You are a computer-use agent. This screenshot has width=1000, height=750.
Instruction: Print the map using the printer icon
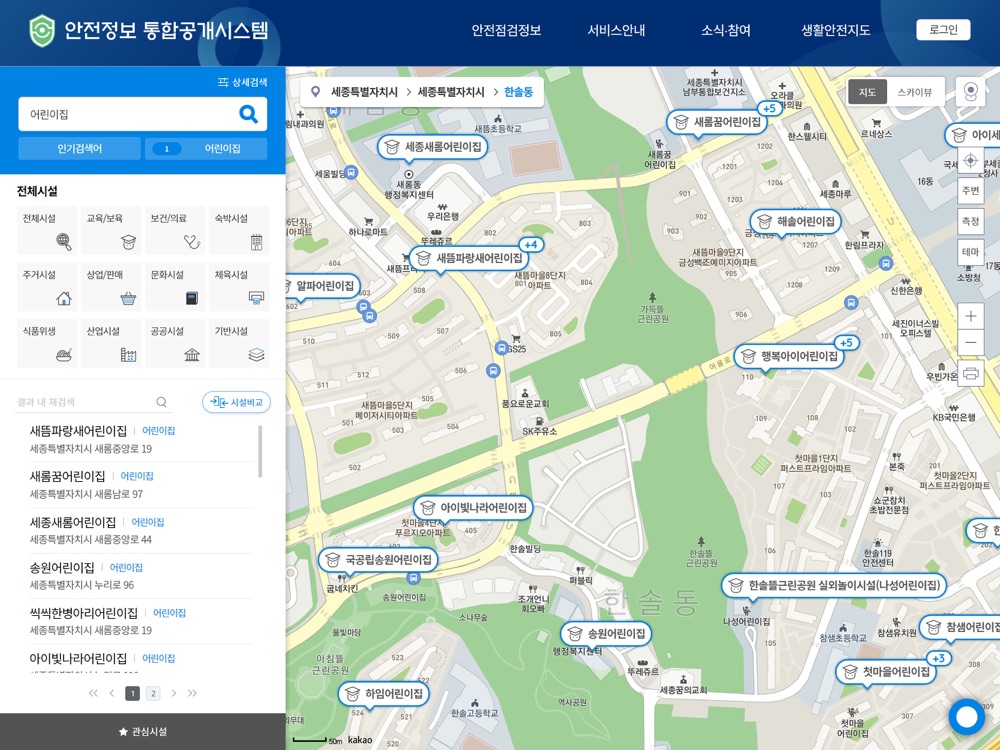pos(970,374)
